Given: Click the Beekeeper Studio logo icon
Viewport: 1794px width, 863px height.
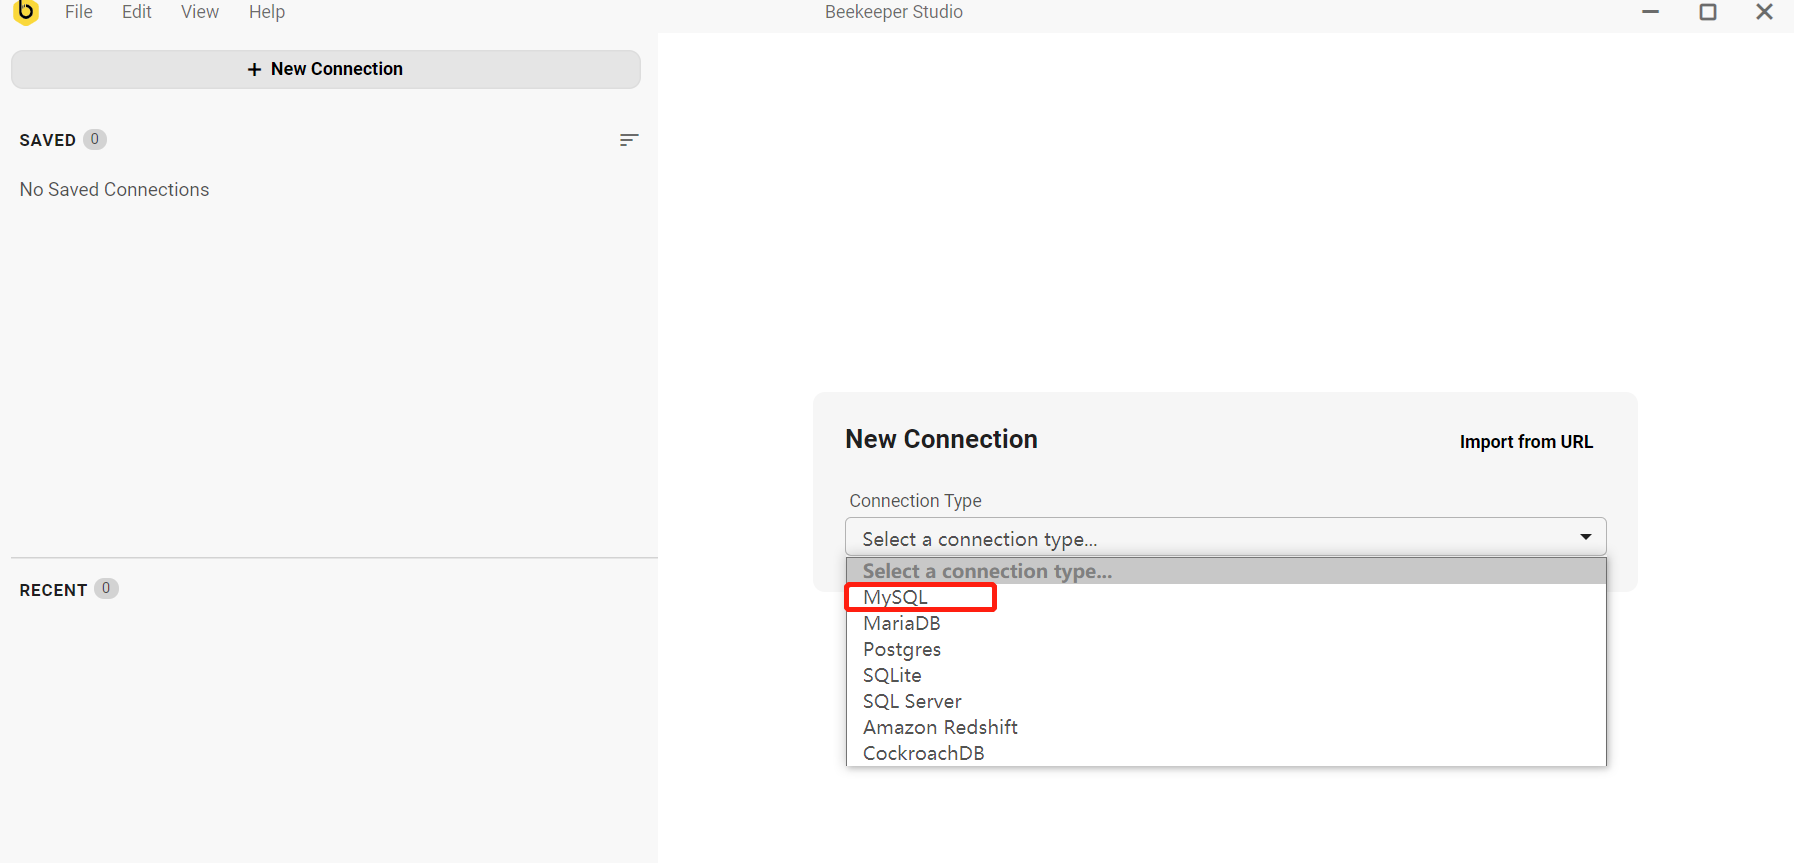Looking at the screenshot, I should 26,12.
